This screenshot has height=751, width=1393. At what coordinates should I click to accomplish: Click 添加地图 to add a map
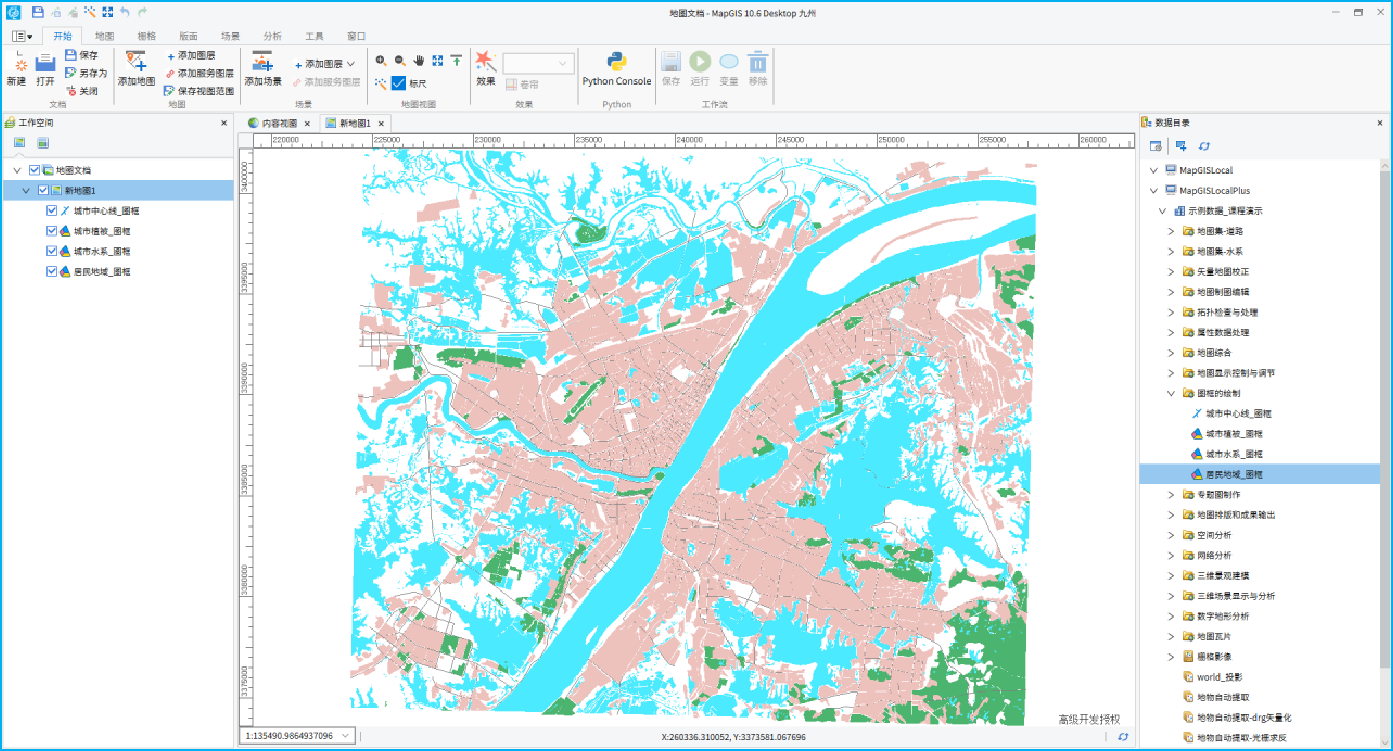tap(134, 72)
